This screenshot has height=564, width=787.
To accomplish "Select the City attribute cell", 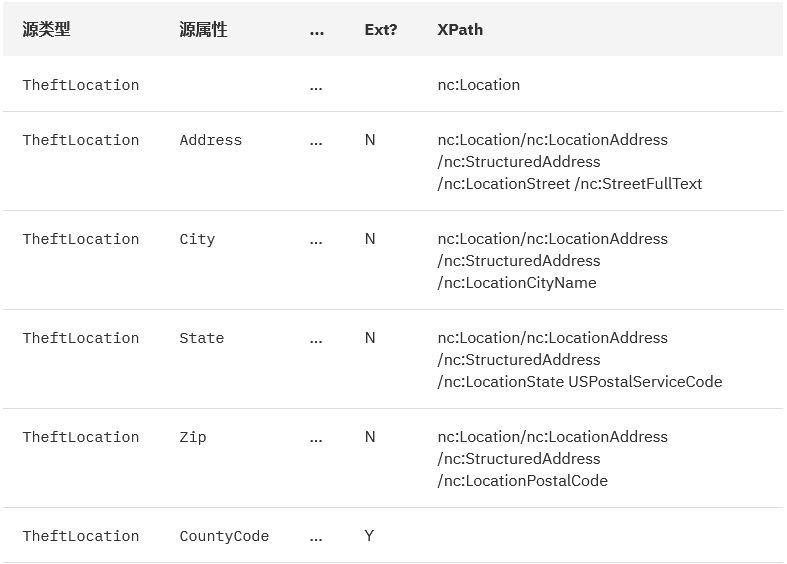I will click(197, 239).
